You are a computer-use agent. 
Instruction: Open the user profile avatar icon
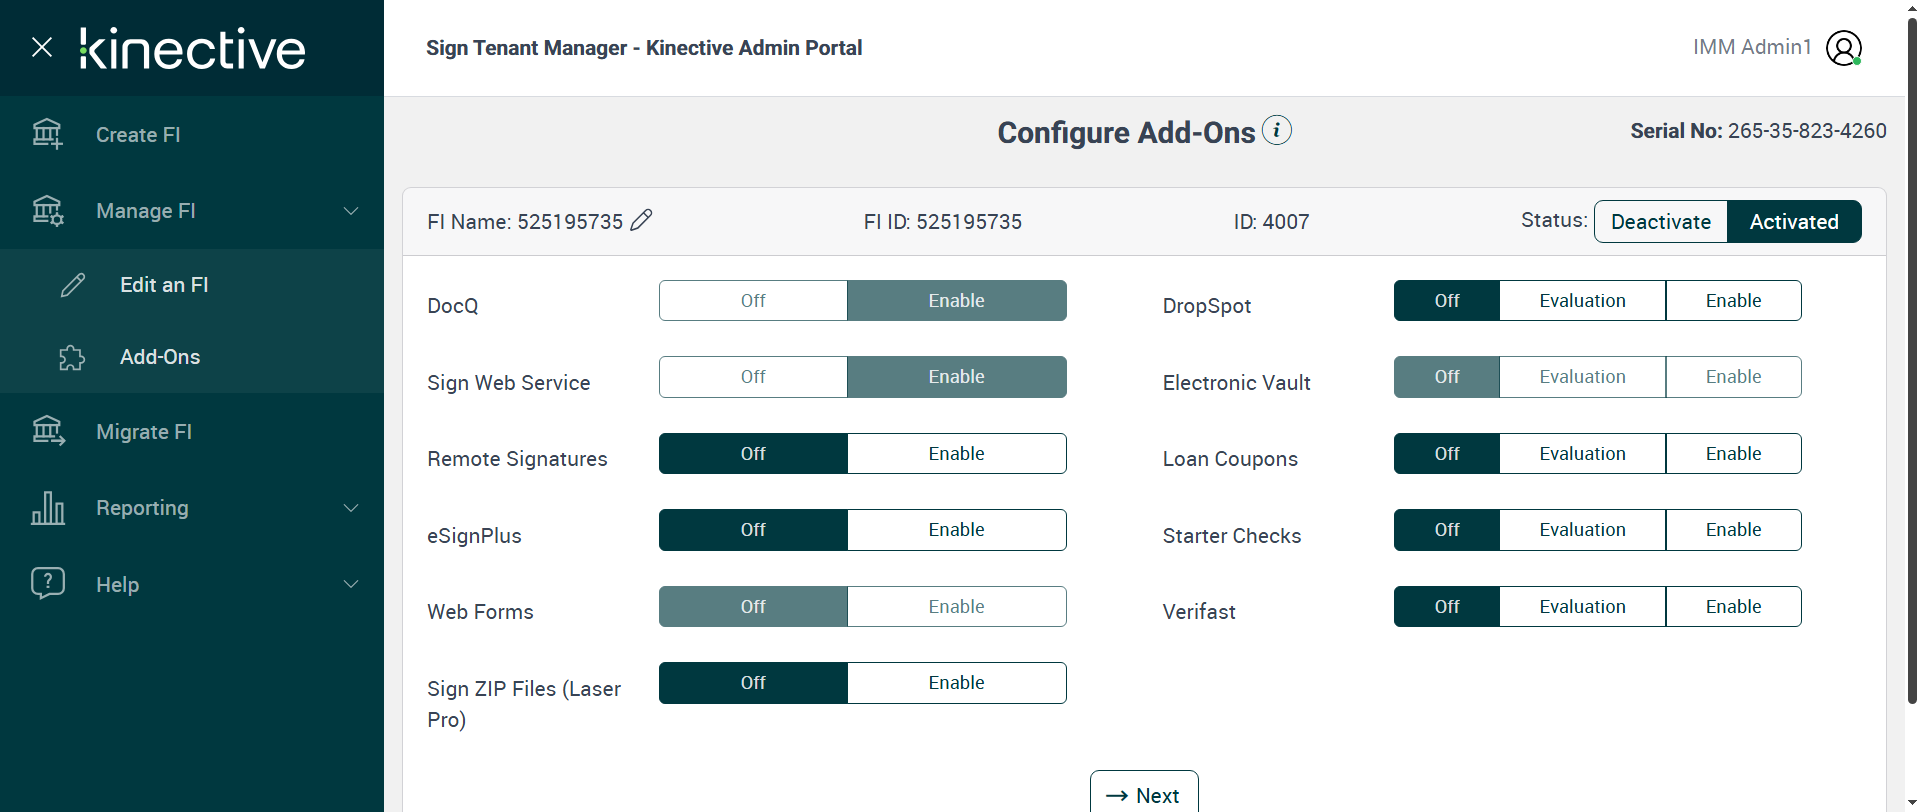coord(1843,47)
